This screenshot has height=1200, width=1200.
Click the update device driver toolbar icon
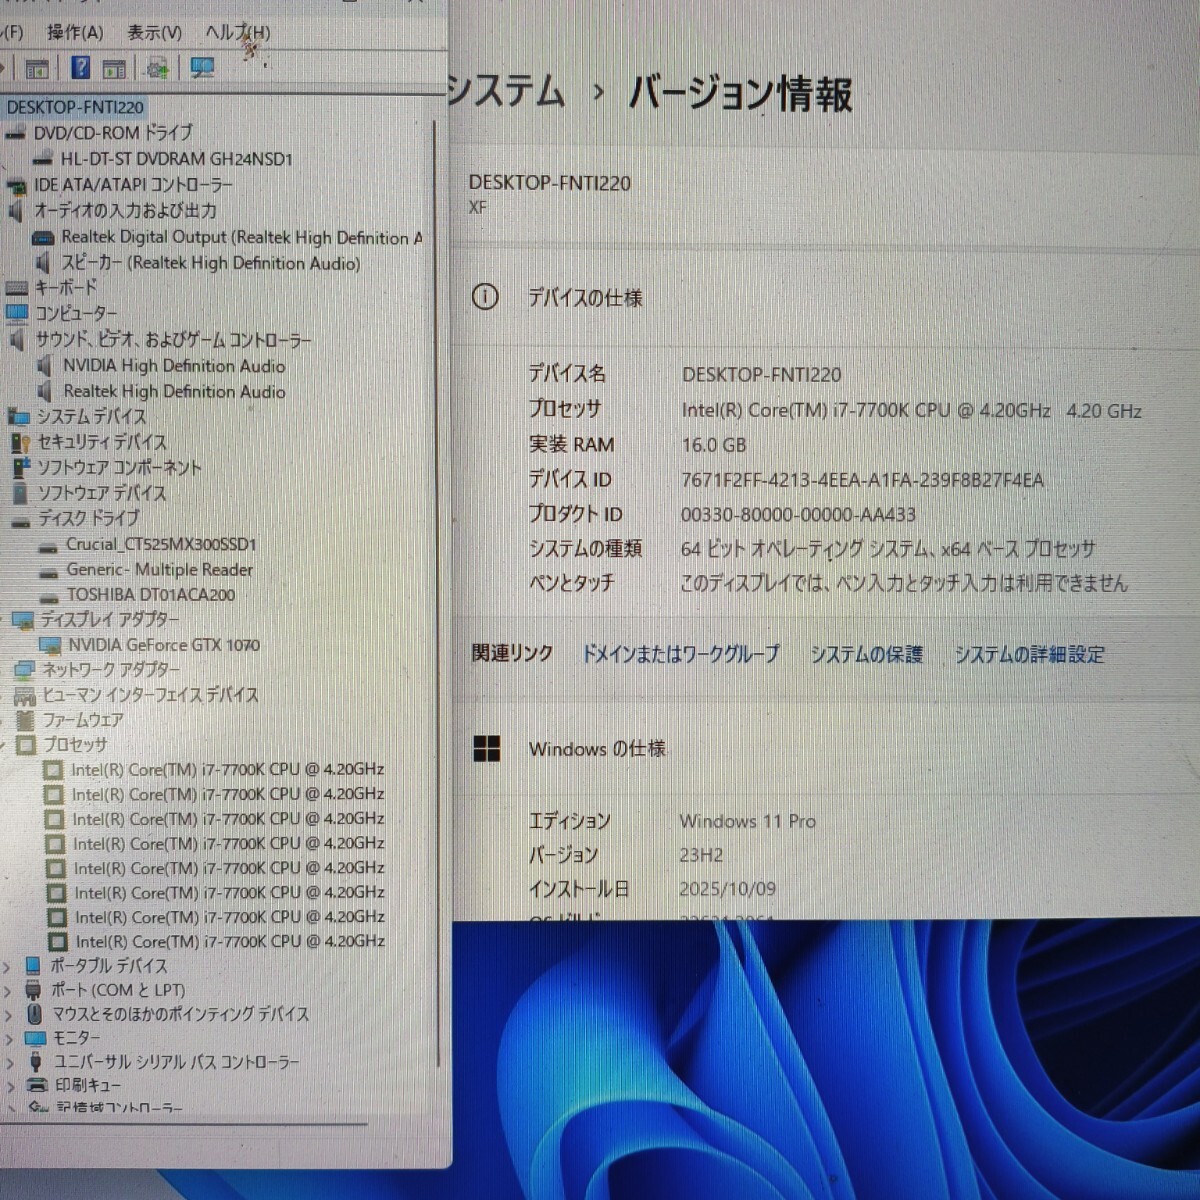click(157, 68)
